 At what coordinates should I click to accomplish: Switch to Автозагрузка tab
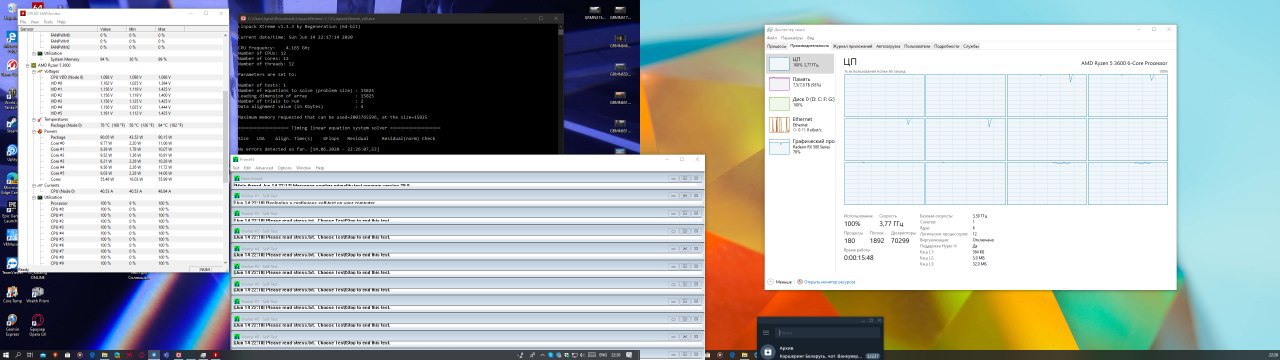pos(888,46)
